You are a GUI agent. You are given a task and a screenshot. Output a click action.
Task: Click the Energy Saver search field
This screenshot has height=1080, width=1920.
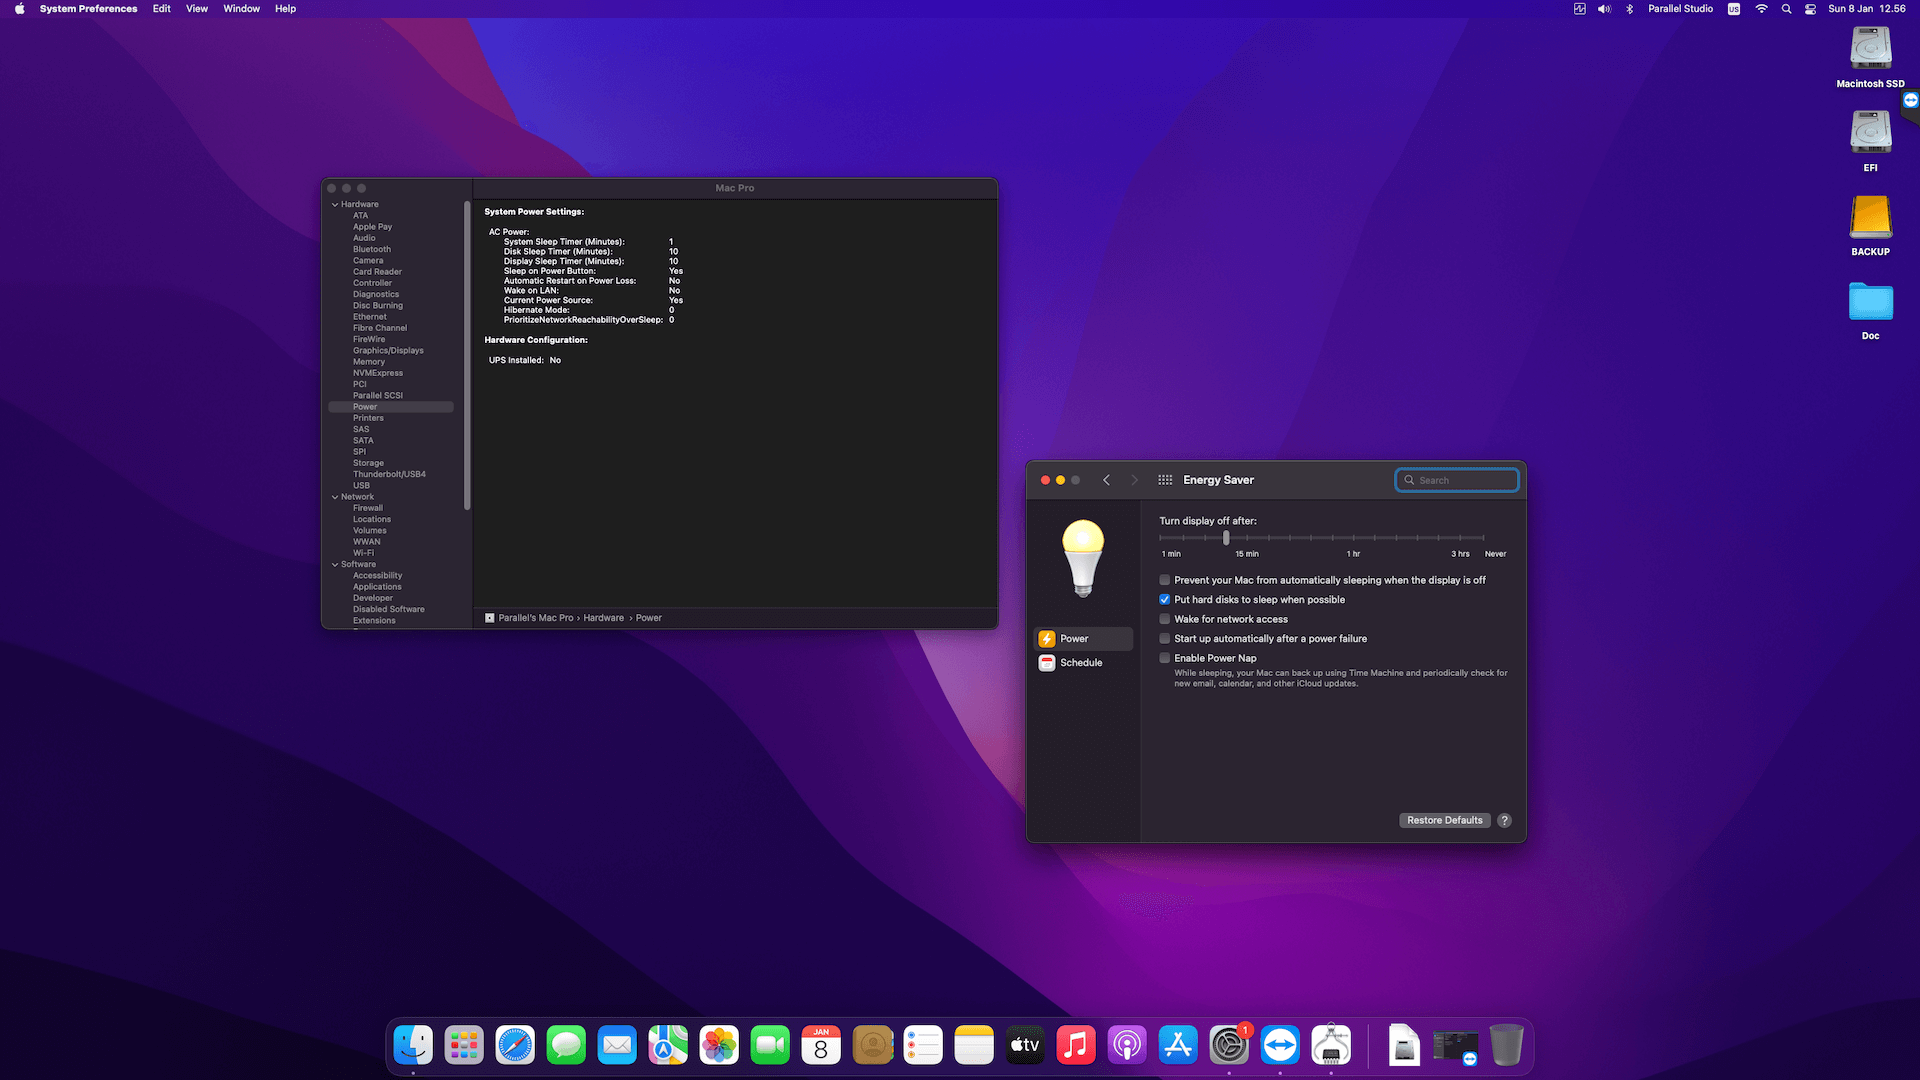pyautogui.click(x=1457, y=480)
